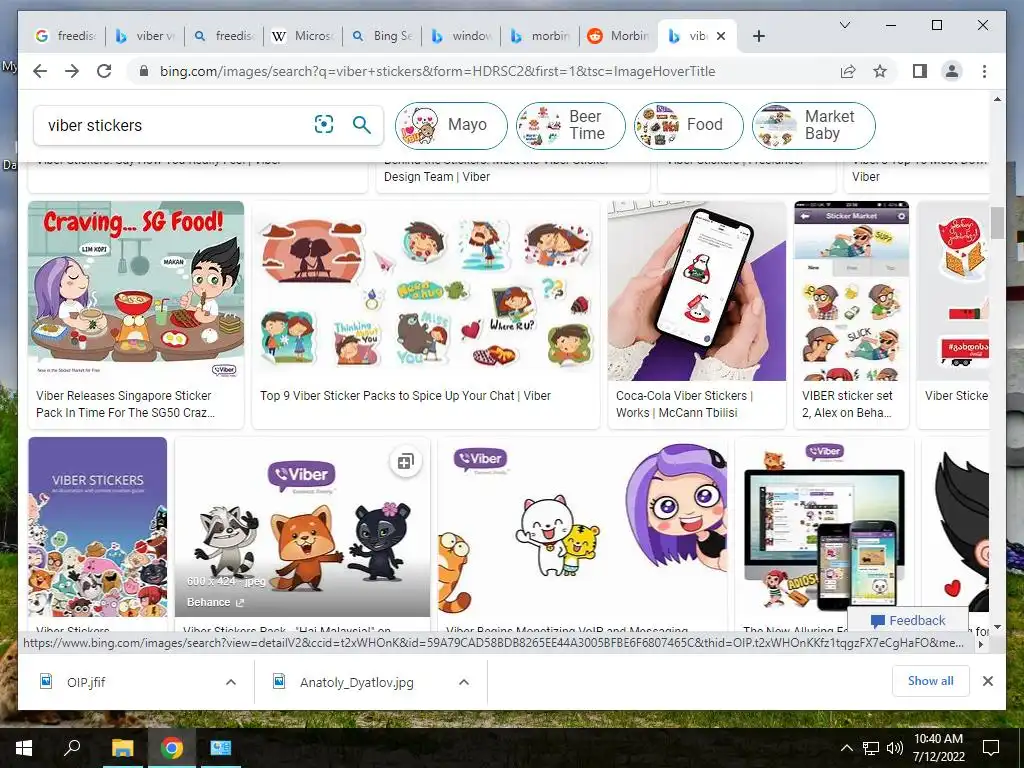Expand options for the OIP.jfif download
Image resolution: width=1024 pixels, height=768 pixels.
pos(231,682)
